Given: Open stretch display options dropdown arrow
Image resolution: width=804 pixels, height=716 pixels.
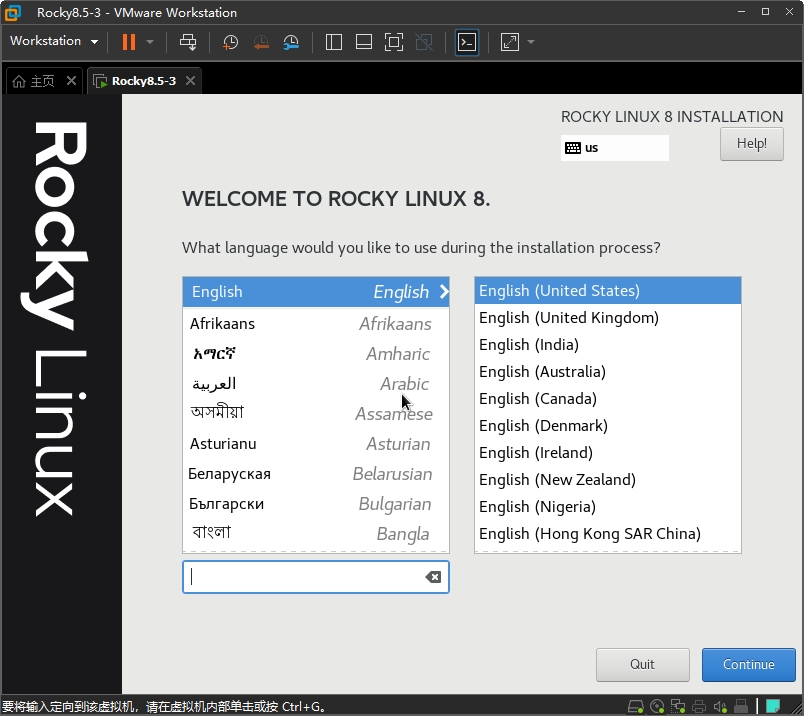Looking at the screenshot, I should point(531,42).
